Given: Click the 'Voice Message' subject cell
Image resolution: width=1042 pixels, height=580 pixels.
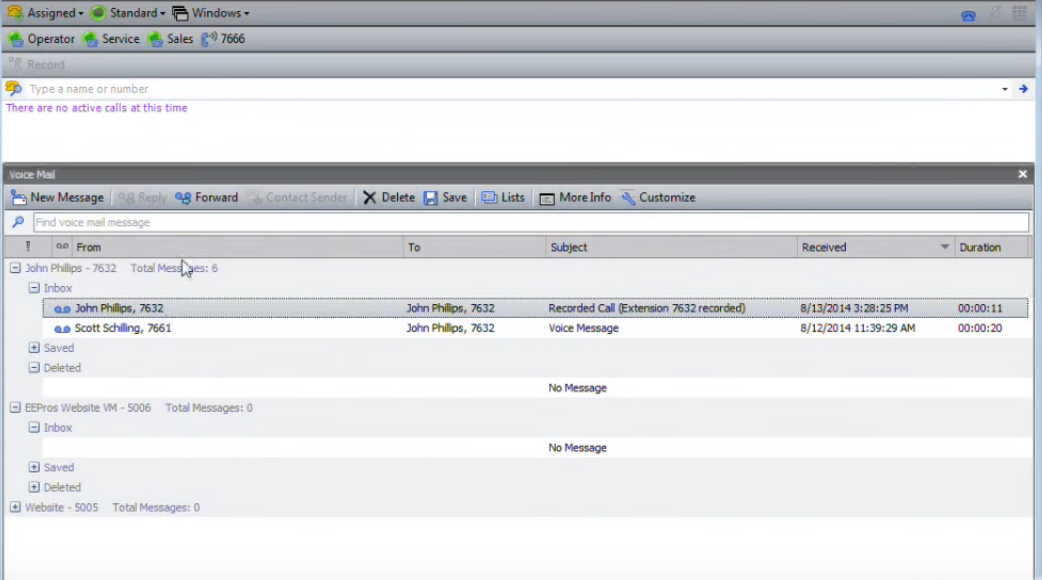Looking at the screenshot, I should pyautogui.click(x=583, y=328).
